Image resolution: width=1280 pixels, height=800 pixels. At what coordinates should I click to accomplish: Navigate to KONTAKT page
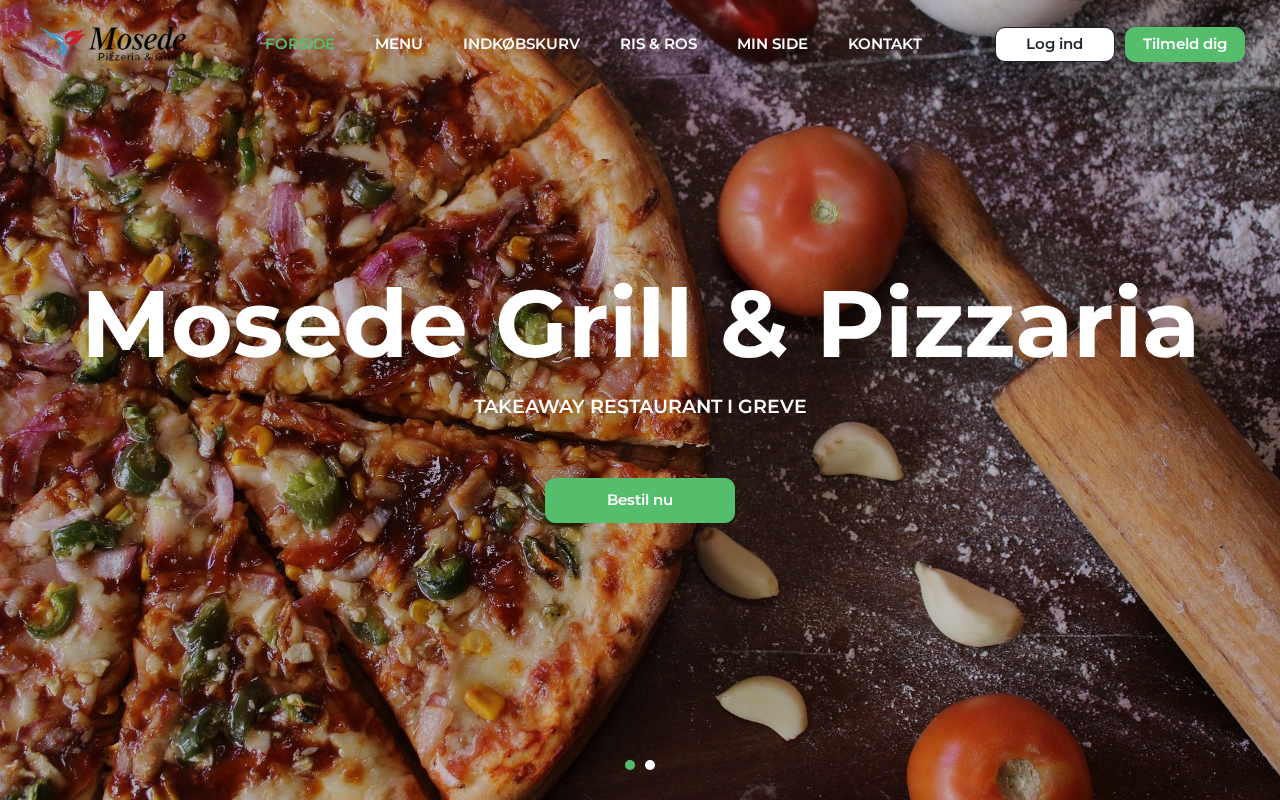[885, 44]
